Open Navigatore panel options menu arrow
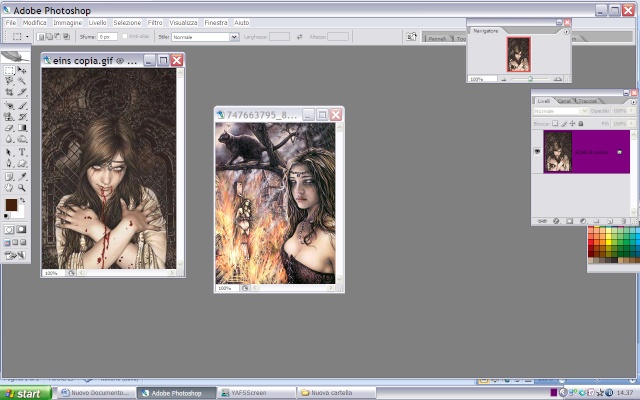 pos(566,32)
